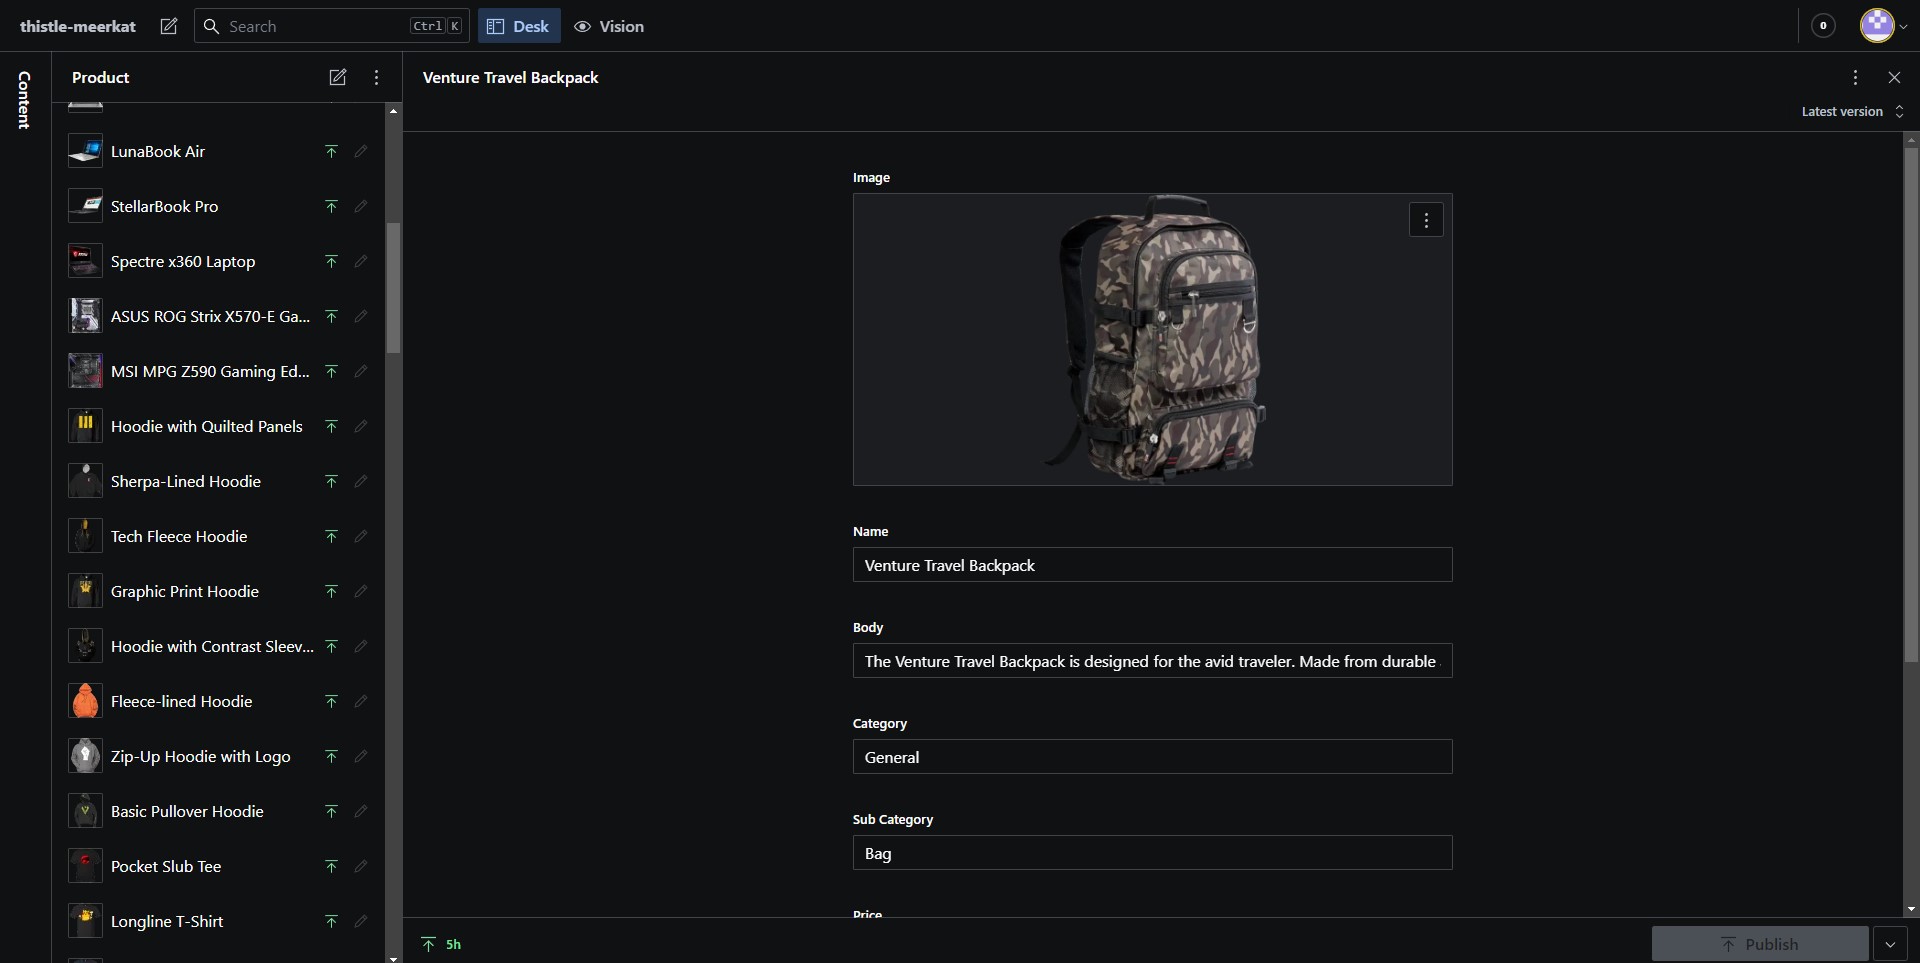1920x963 pixels.
Task: Open the Vision query tool
Action: pos(611,26)
